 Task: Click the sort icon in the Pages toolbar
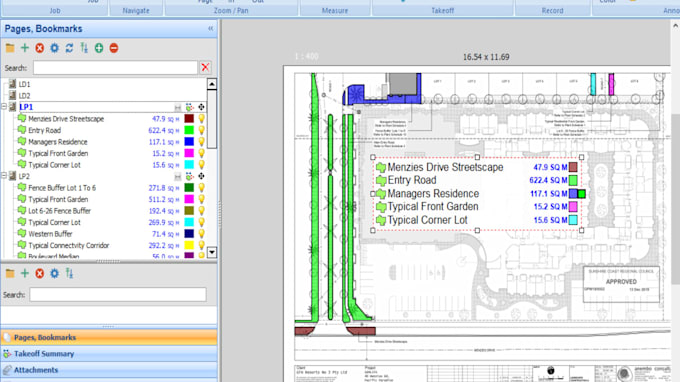pyautogui.click(x=84, y=48)
